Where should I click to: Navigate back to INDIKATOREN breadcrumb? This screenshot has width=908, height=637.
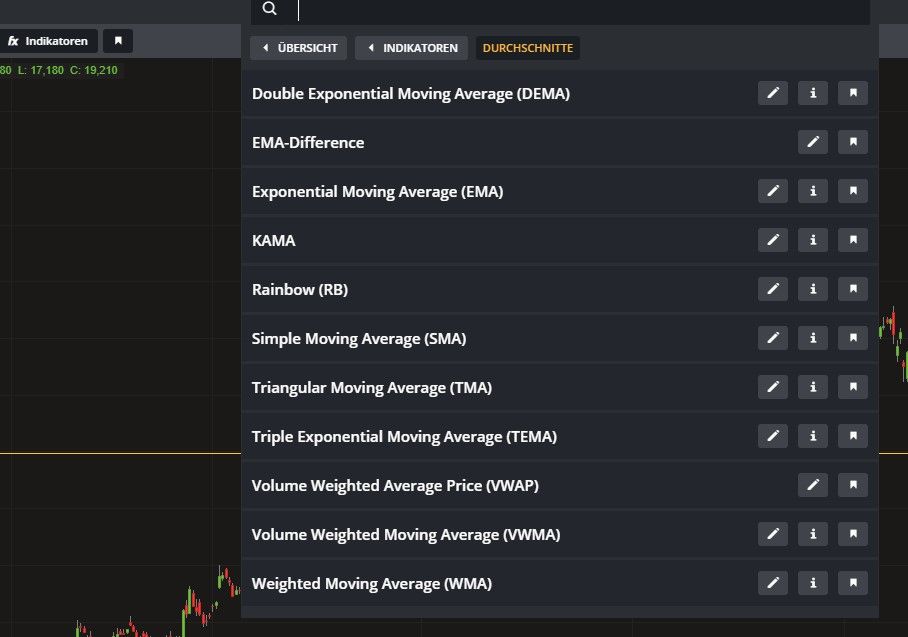coord(411,48)
